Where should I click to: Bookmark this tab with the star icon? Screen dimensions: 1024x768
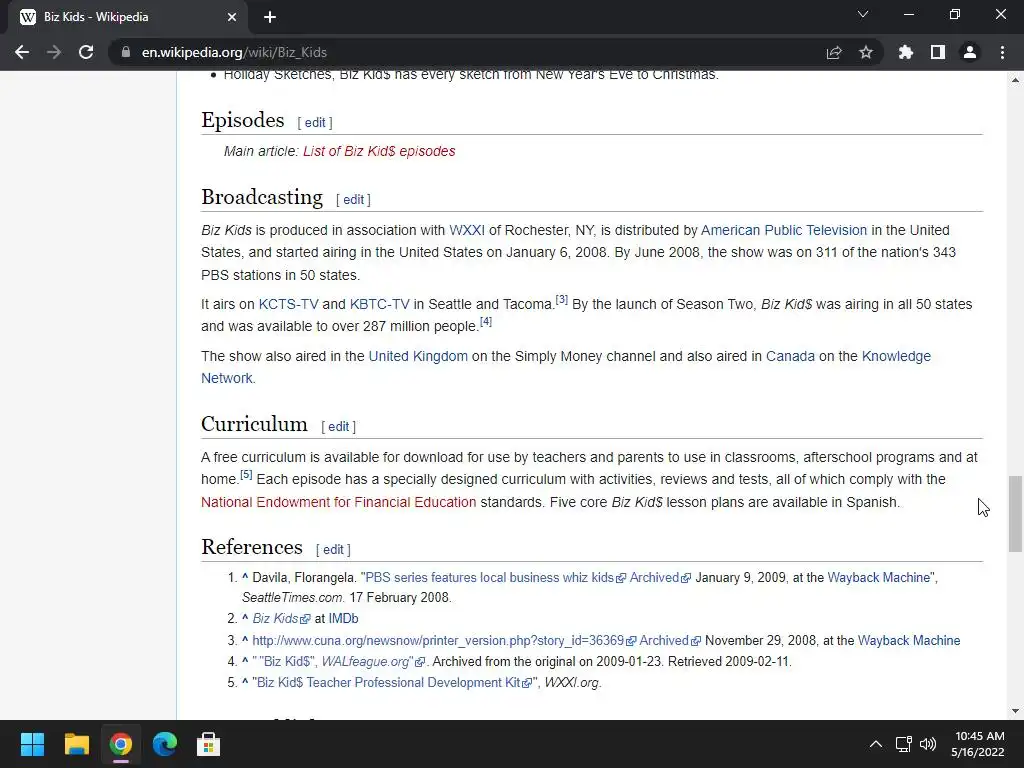pos(866,52)
